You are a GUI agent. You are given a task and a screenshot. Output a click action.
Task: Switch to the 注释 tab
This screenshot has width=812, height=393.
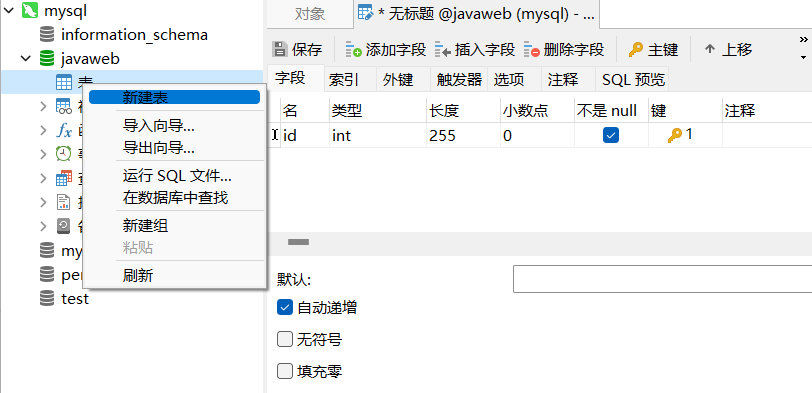point(568,80)
